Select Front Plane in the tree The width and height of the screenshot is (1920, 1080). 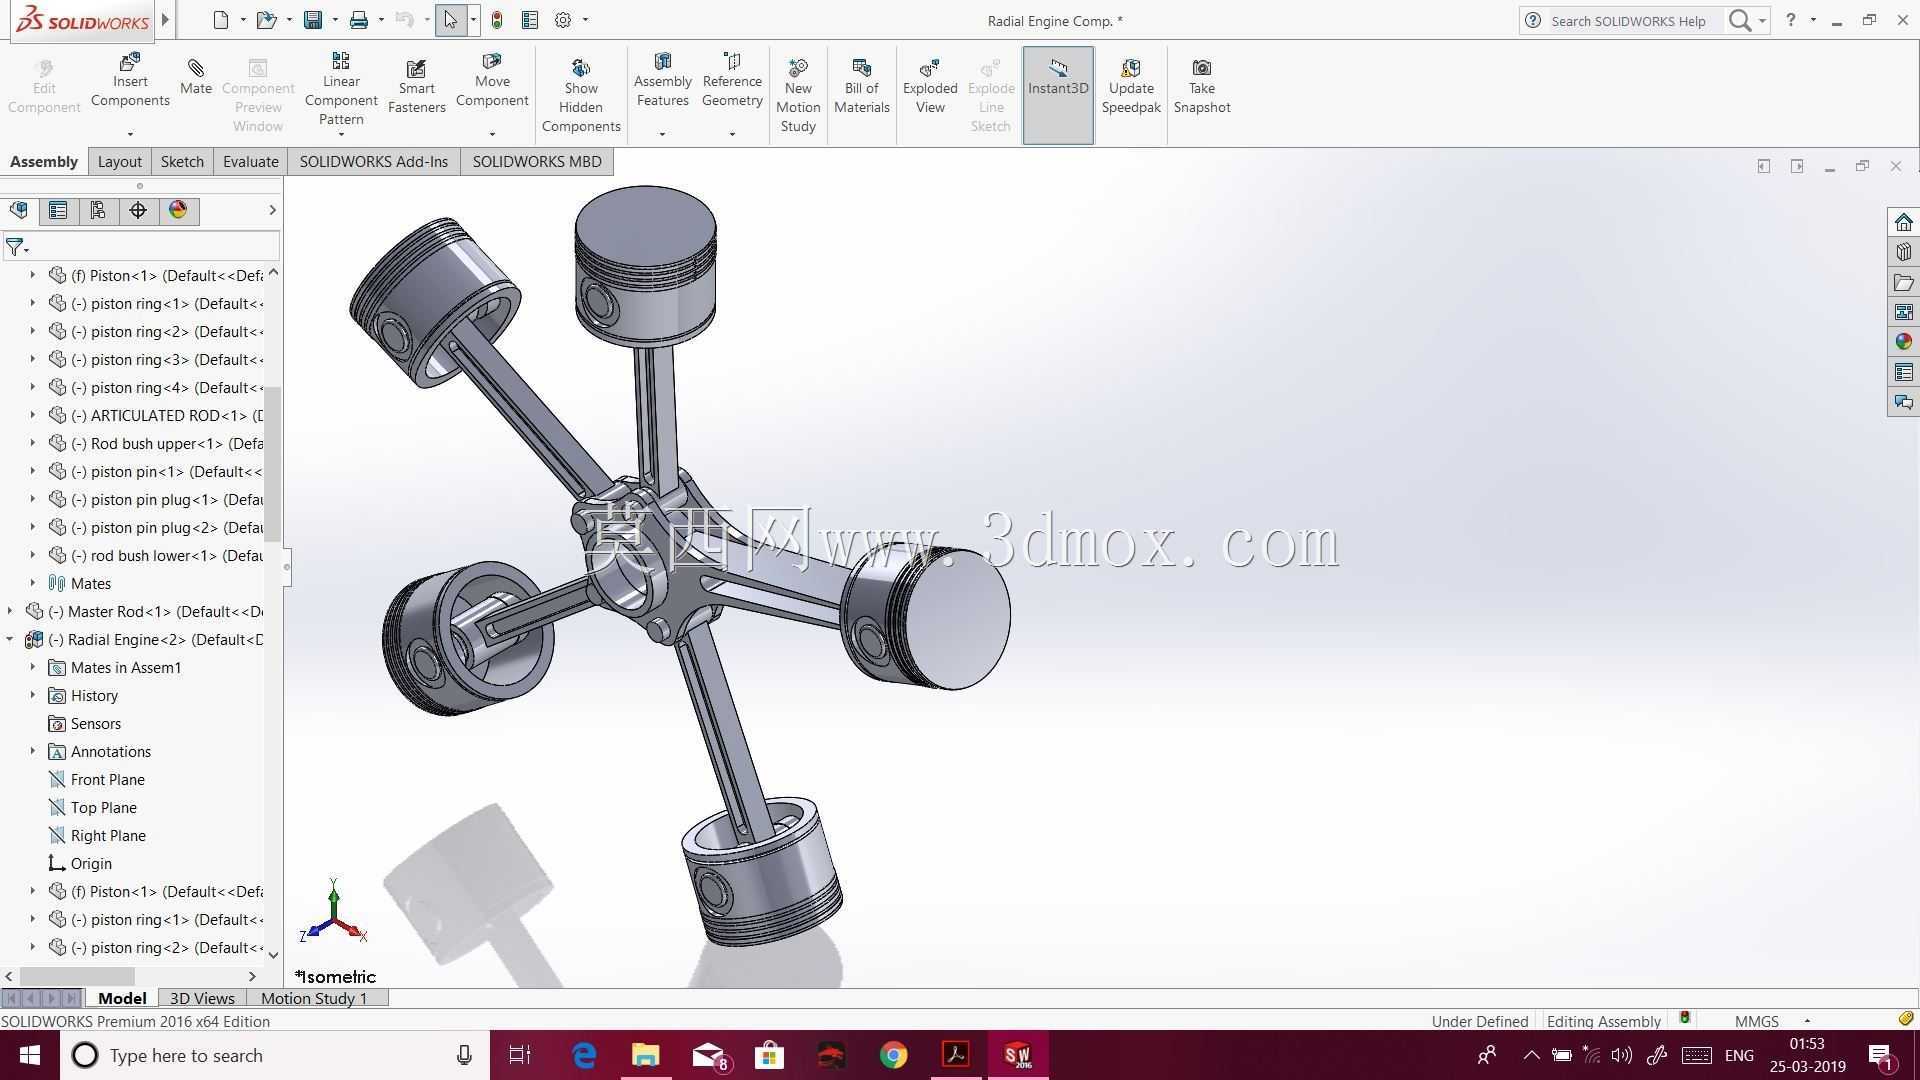click(x=107, y=779)
